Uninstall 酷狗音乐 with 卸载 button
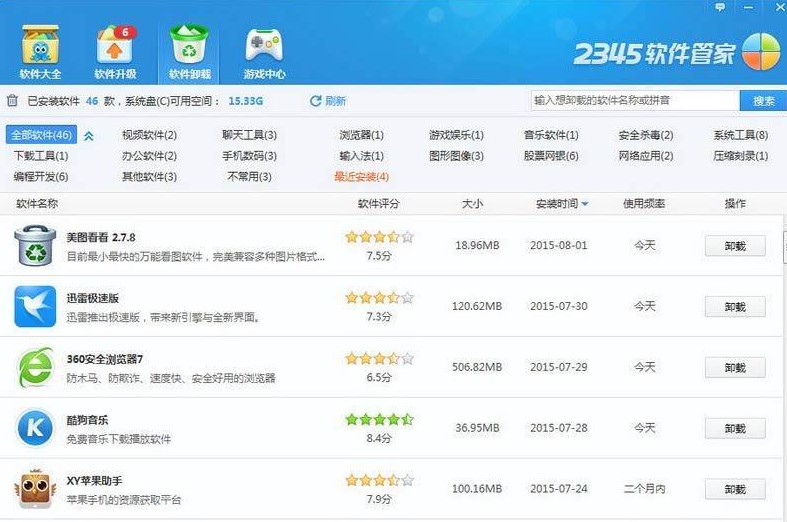The height and width of the screenshot is (522, 787). (x=735, y=428)
